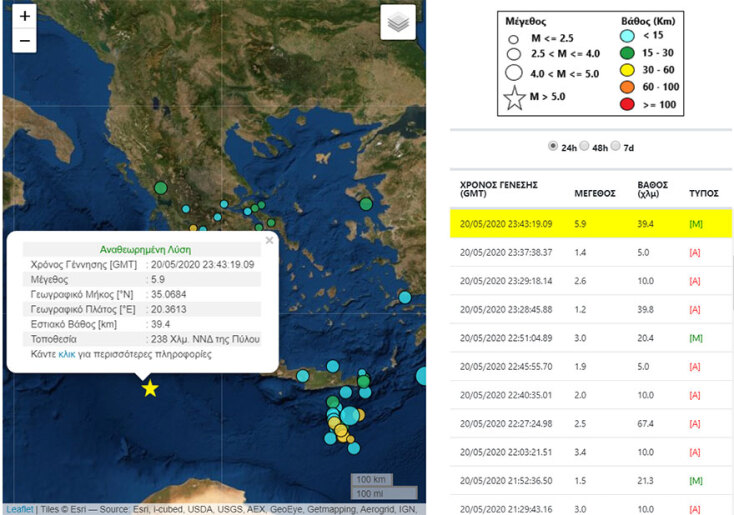Select earthquake row at 23:37:38.37

[x=591, y=253]
